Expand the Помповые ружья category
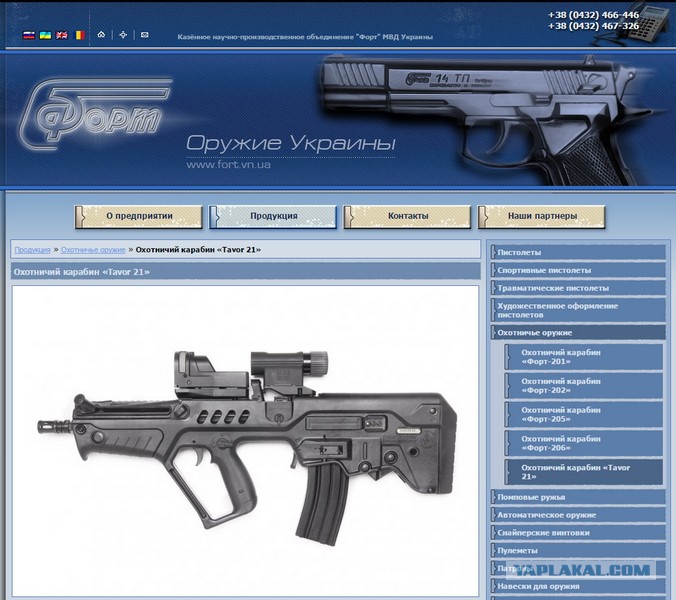676x600 pixels. coord(578,497)
